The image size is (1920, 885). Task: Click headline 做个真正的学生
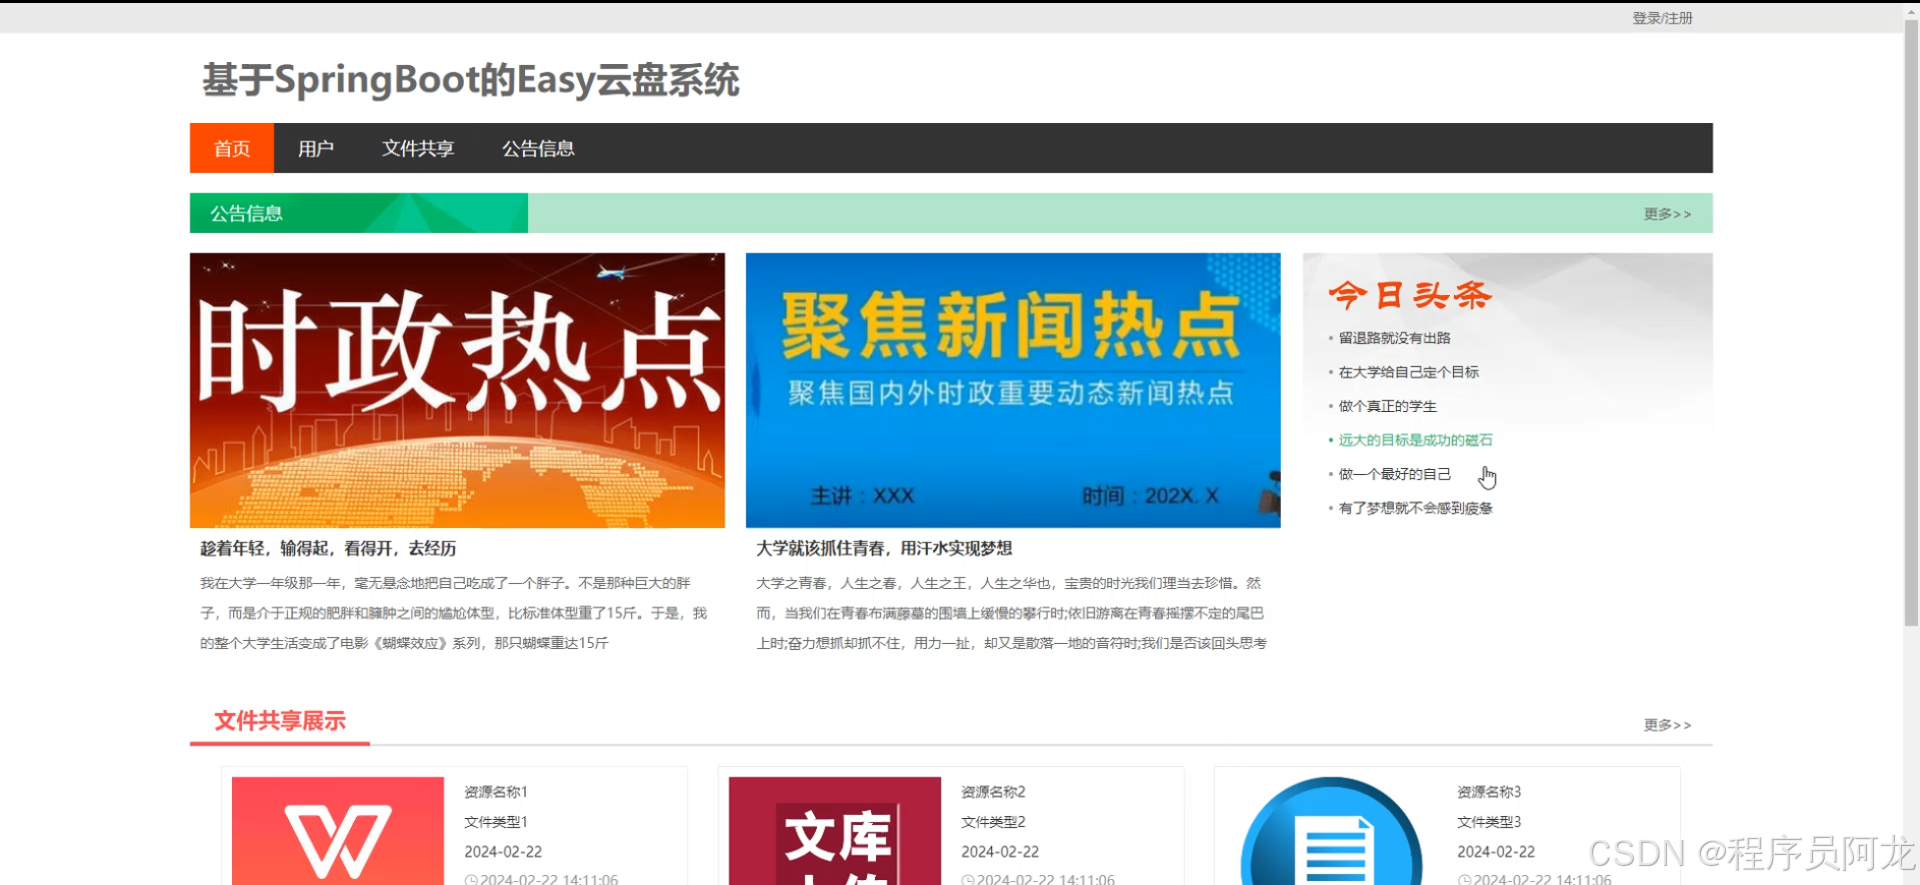click(x=1387, y=406)
